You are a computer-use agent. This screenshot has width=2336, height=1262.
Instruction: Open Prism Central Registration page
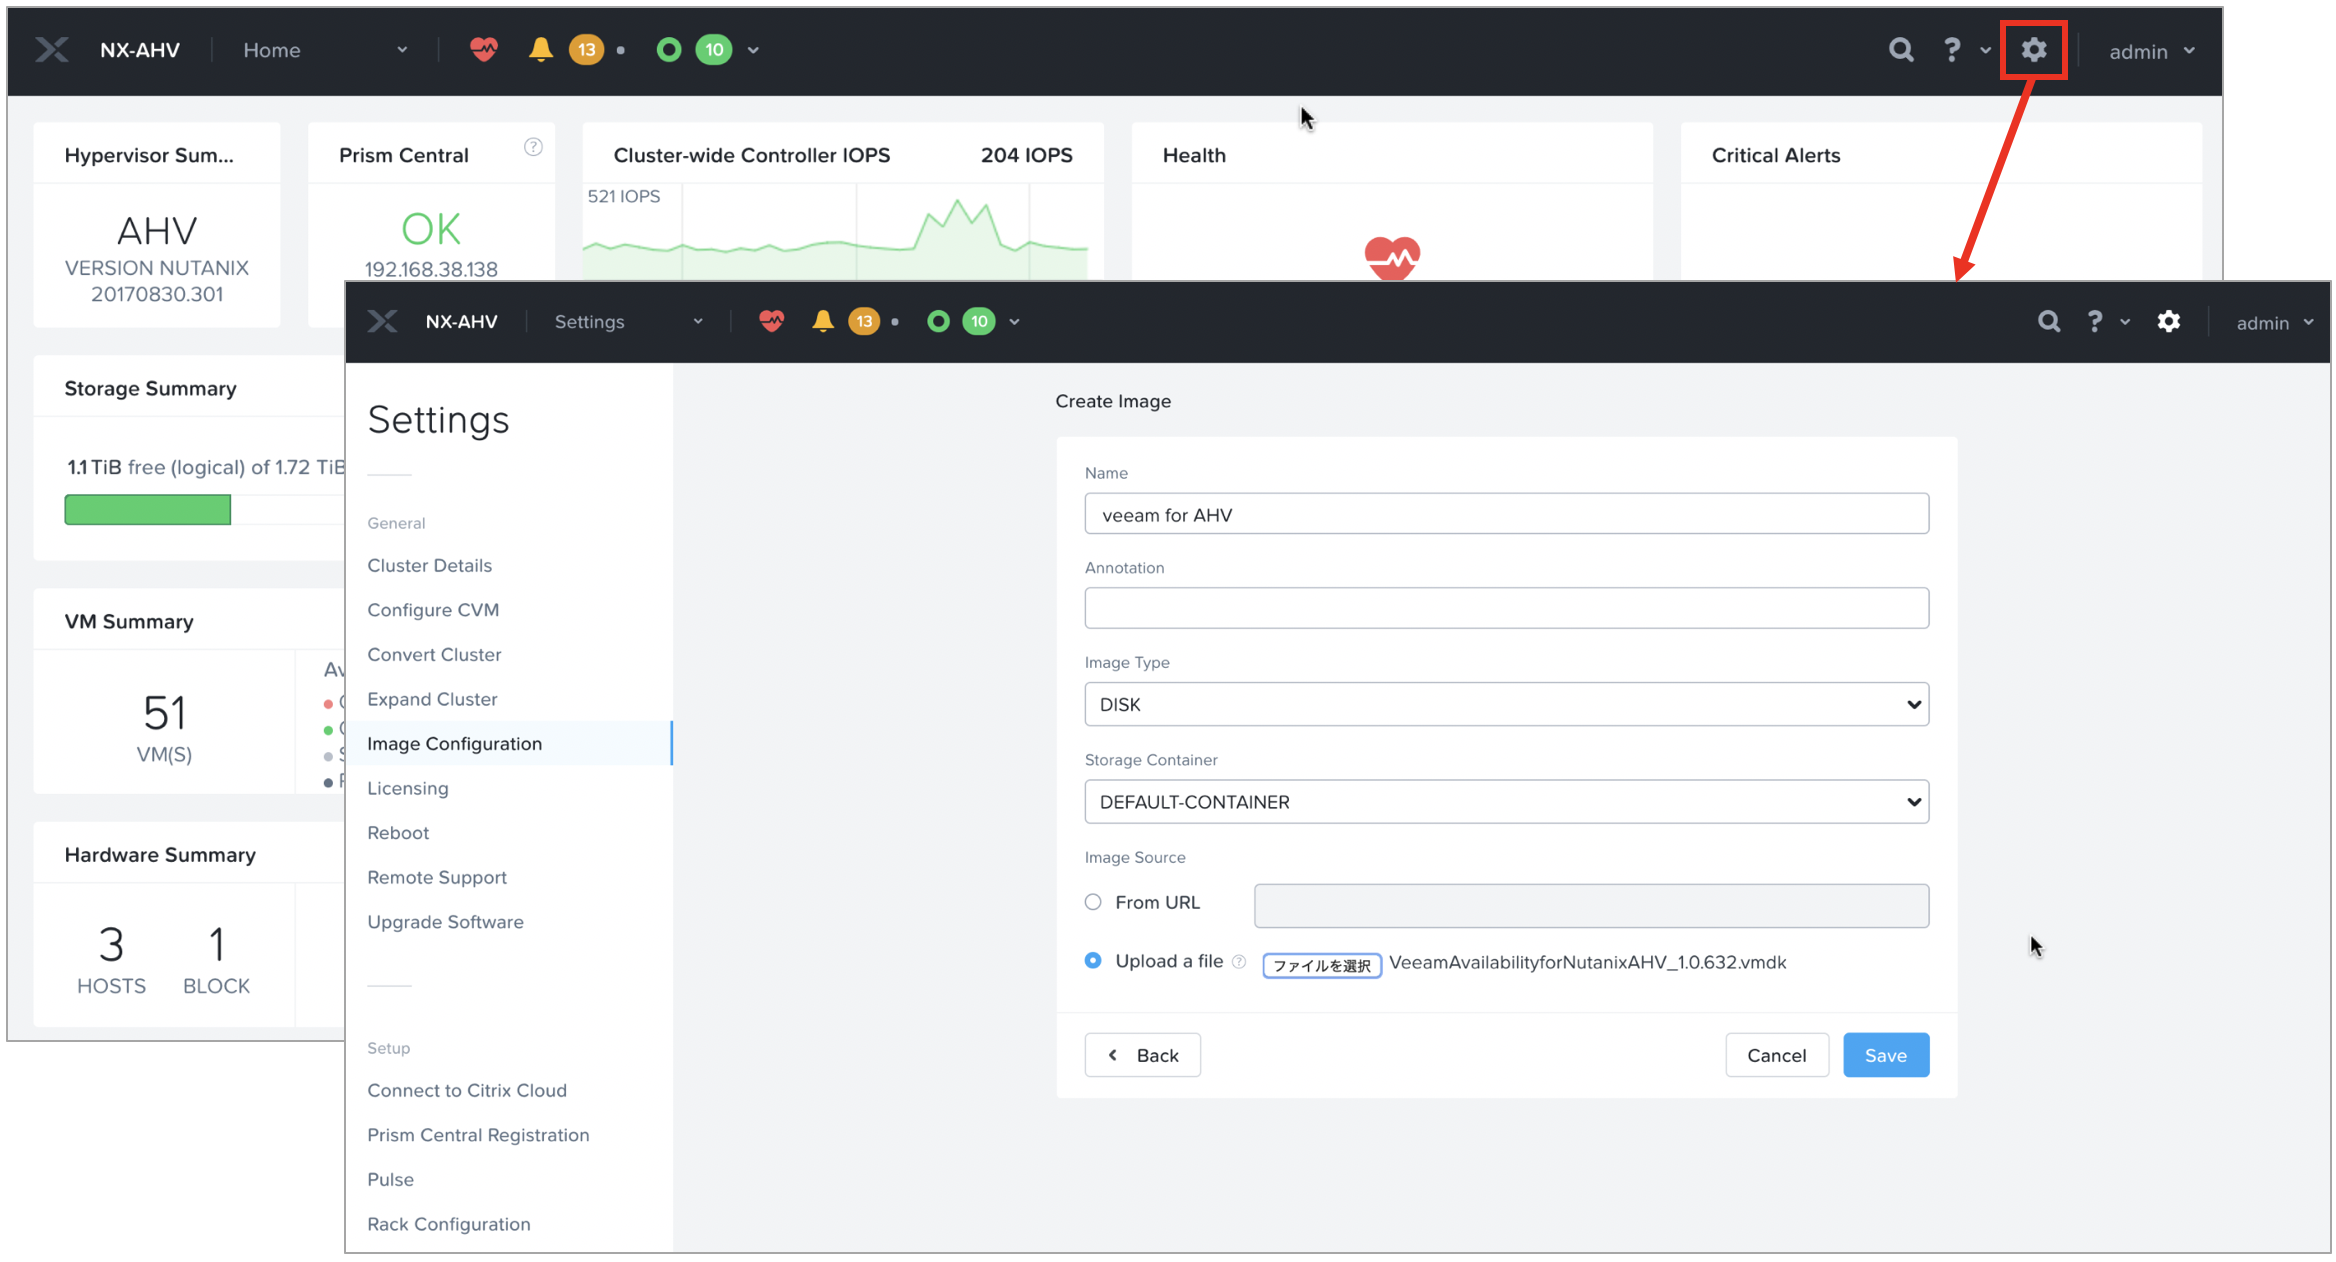coord(478,1135)
